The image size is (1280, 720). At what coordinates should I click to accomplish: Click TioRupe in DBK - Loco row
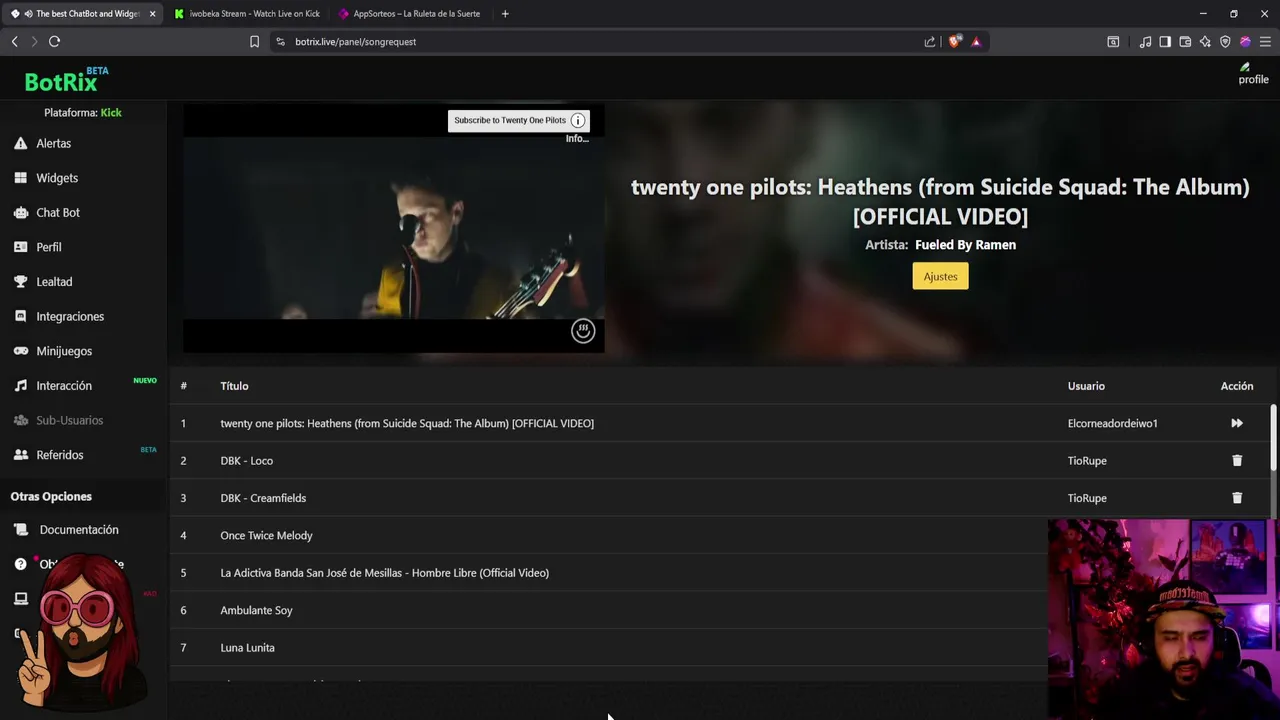(x=1087, y=461)
